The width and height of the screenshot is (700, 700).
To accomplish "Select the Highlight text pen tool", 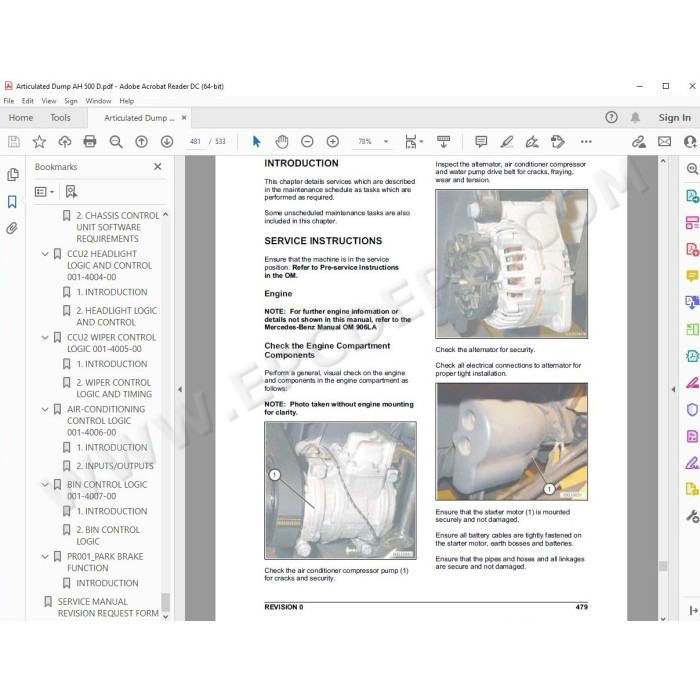I will [x=506, y=142].
